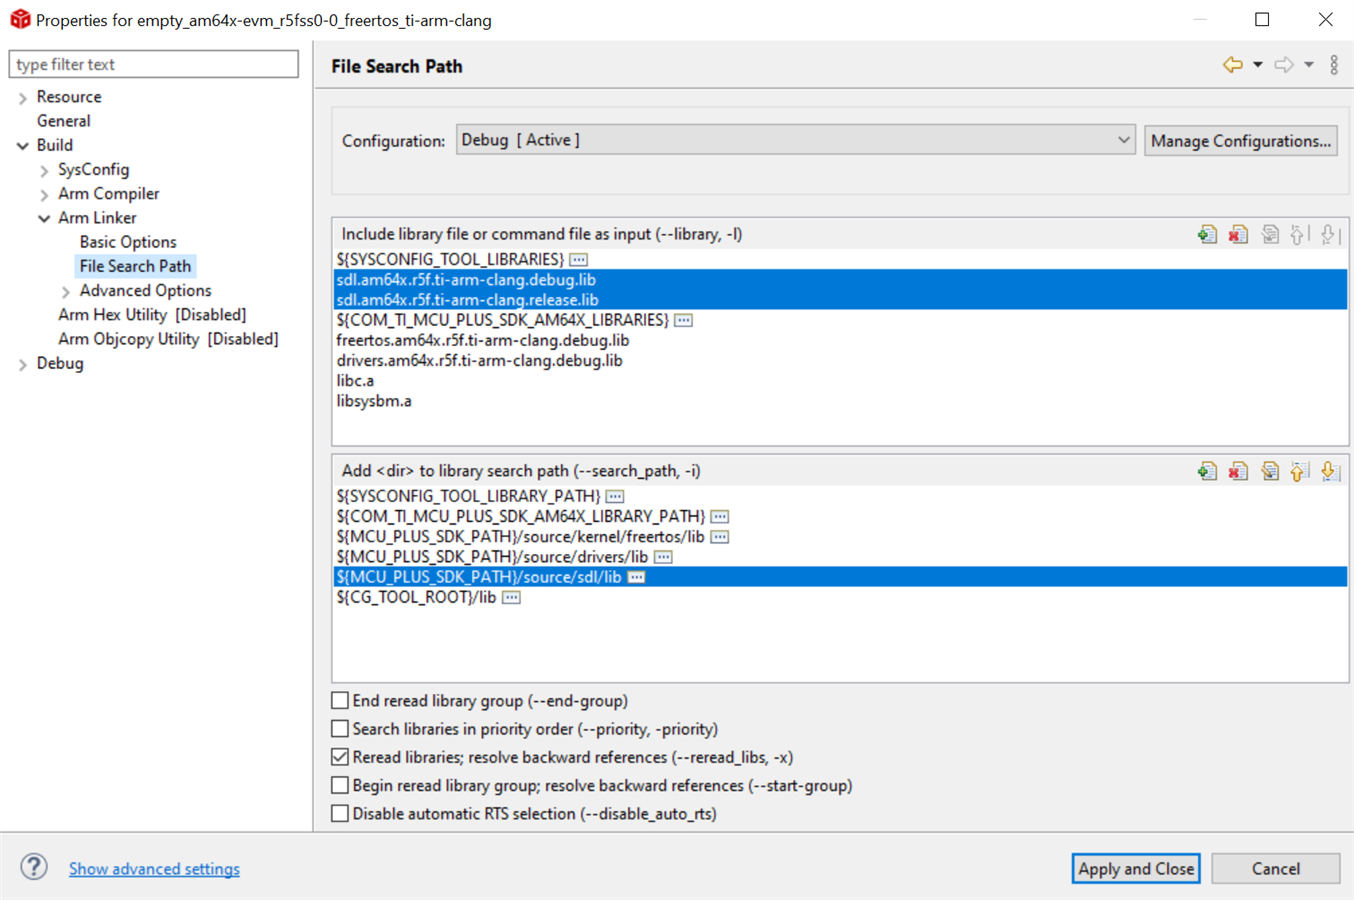Image resolution: width=1354 pixels, height=900 pixels.
Task: Expand the ${SYSCONFIG_TOOL_LIBRARIES} variable ellipsis
Action: coord(578,260)
